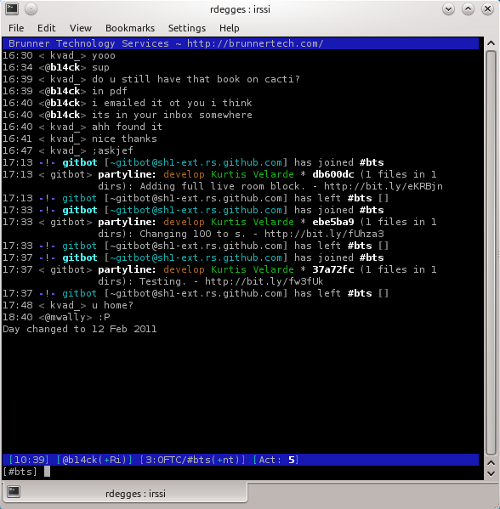Click the message 'in pdf'
500x509 pixels.
pyautogui.click(x=110, y=91)
